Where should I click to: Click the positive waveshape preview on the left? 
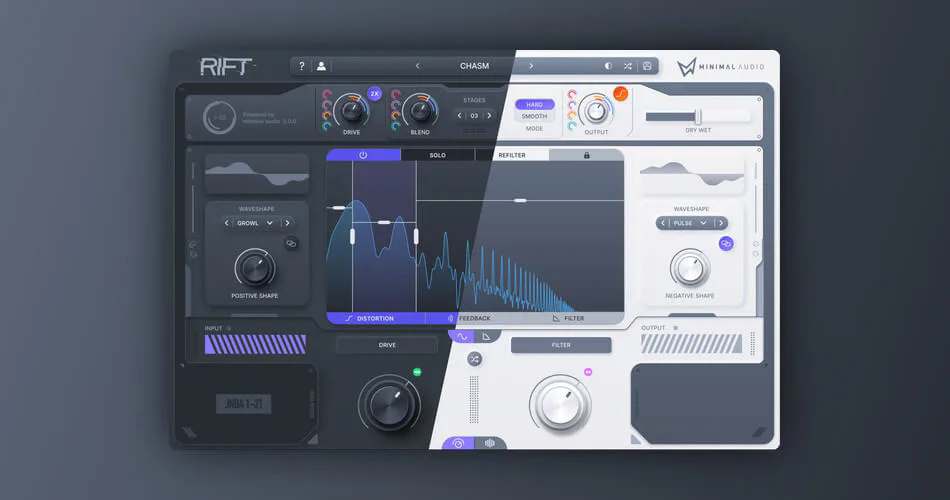(x=257, y=173)
